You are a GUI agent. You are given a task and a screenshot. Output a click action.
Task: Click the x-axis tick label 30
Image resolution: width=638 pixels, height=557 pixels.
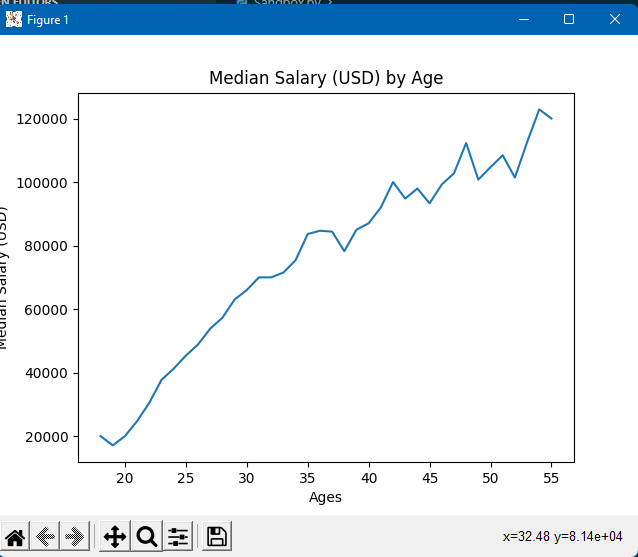pos(247,478)
